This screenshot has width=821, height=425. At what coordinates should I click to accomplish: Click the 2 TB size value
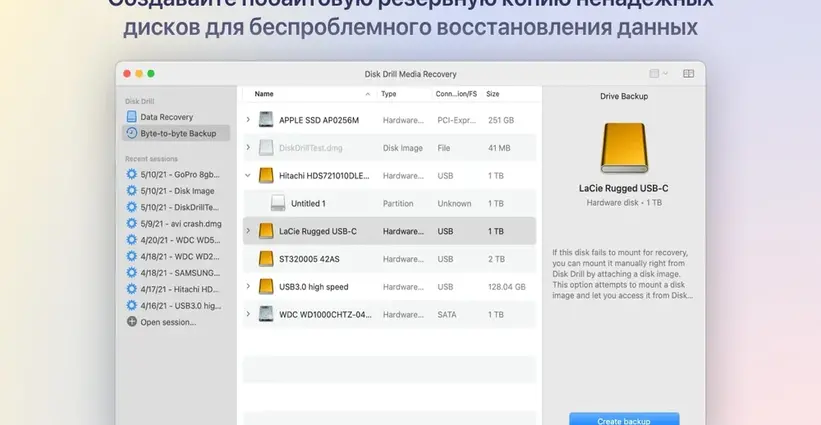coord(496,259)
